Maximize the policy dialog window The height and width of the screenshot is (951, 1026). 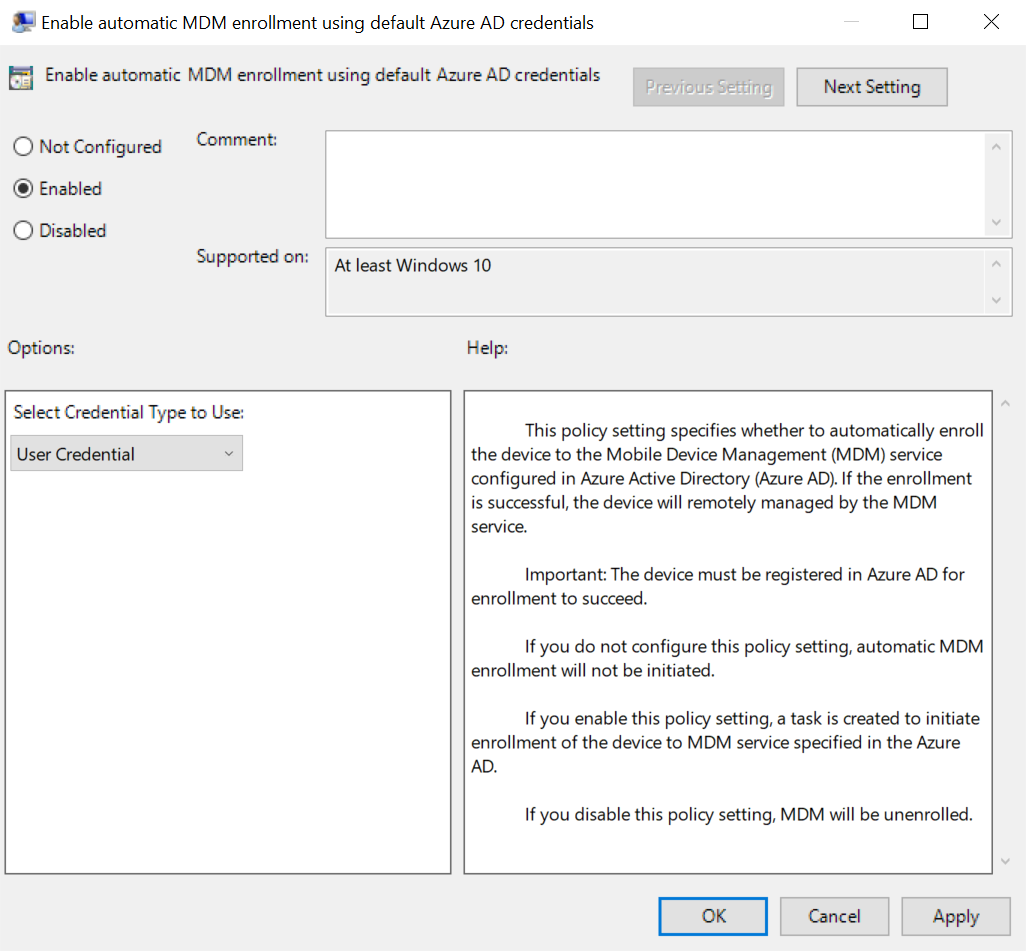point(920,22)
